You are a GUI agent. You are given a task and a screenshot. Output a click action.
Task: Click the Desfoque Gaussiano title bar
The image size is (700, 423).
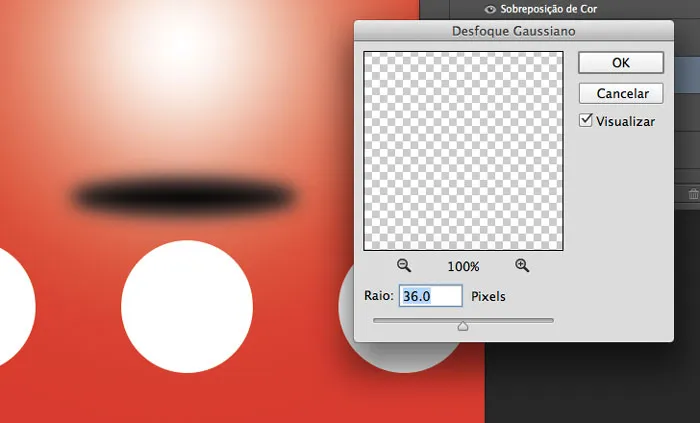pos(513,31)
